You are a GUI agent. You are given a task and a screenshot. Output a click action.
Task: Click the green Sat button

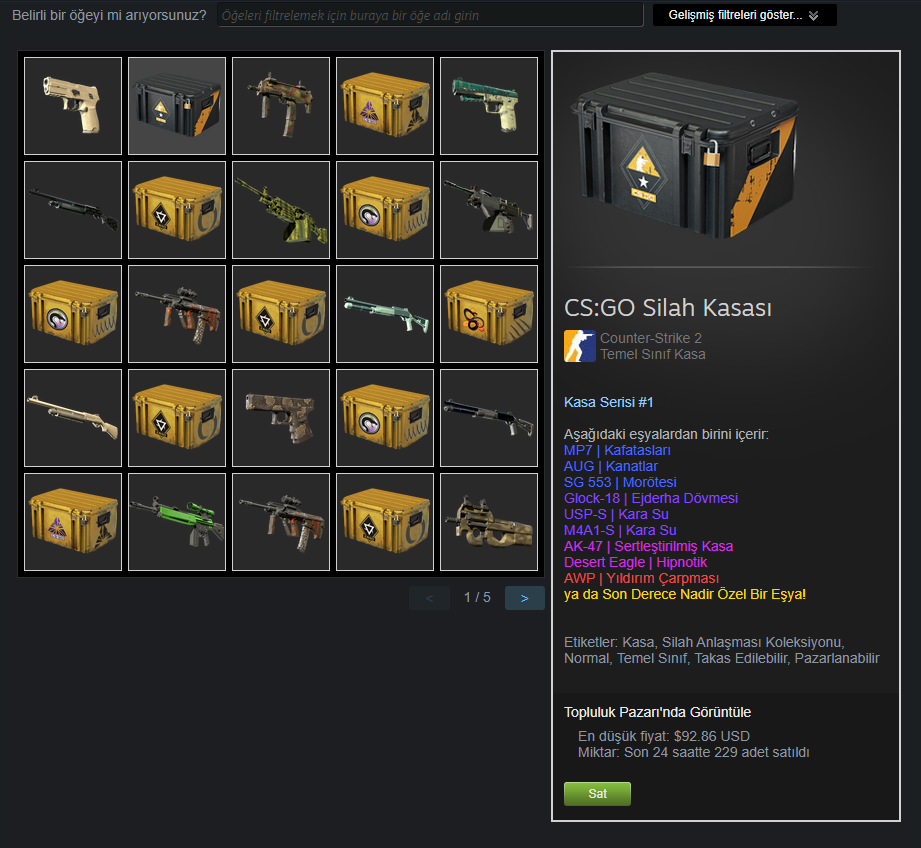(597, 793)
